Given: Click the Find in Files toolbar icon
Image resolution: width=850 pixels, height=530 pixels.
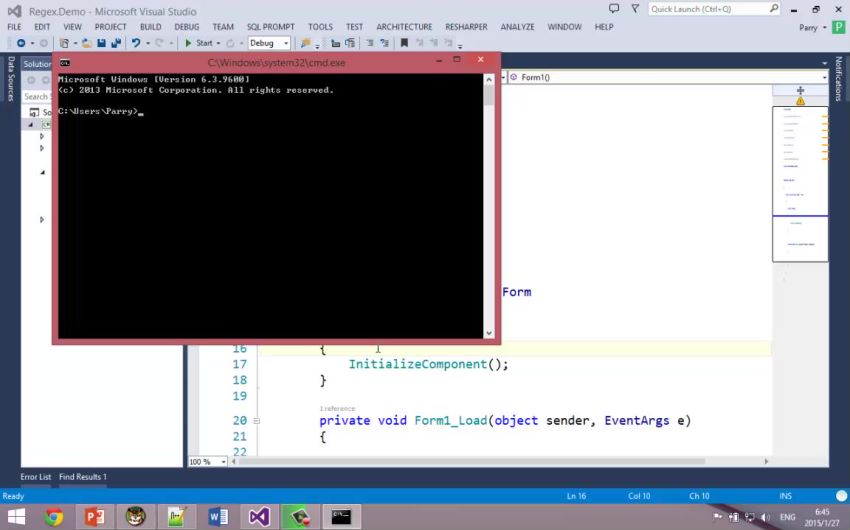Looking at the screenshot, I should click(x=306, y=43).
